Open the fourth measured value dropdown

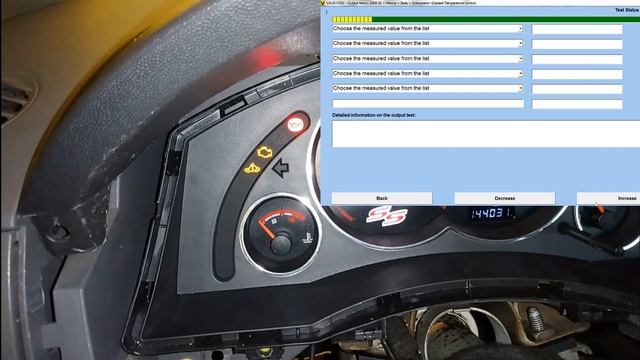tap(427, 73)
